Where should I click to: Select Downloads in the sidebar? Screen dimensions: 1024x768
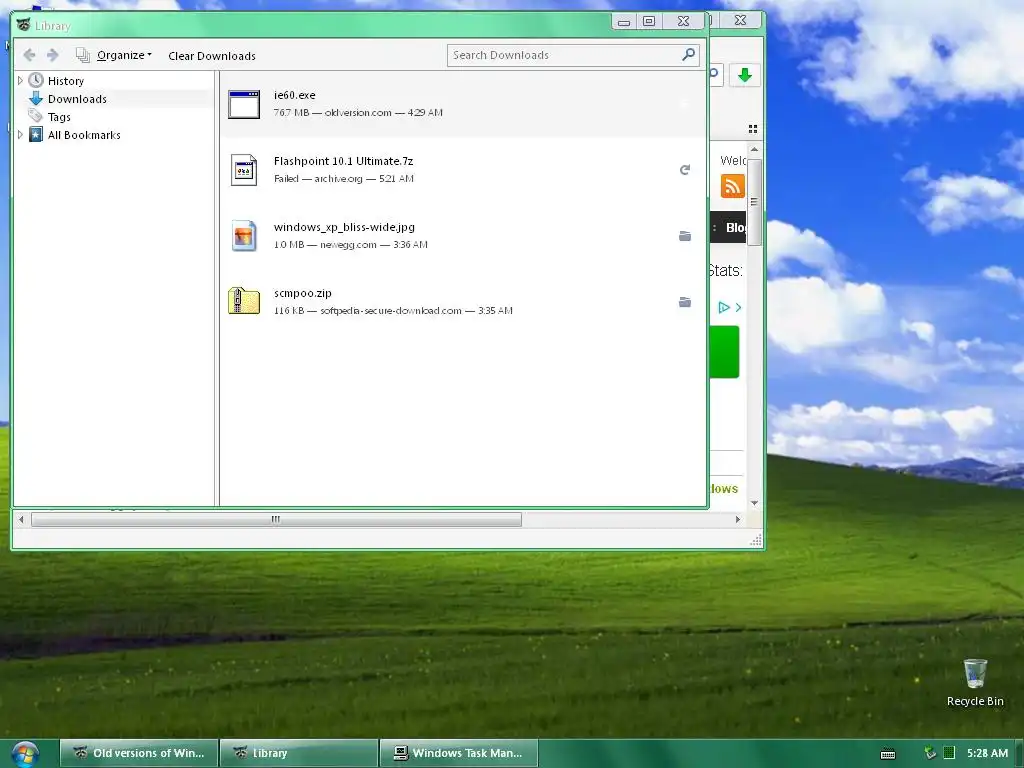tap(77, 99)
